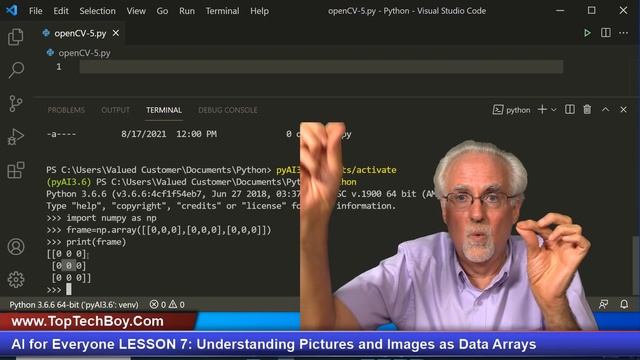Split the editor to the right
Screen dimensions: 640x360
(606, 33)
